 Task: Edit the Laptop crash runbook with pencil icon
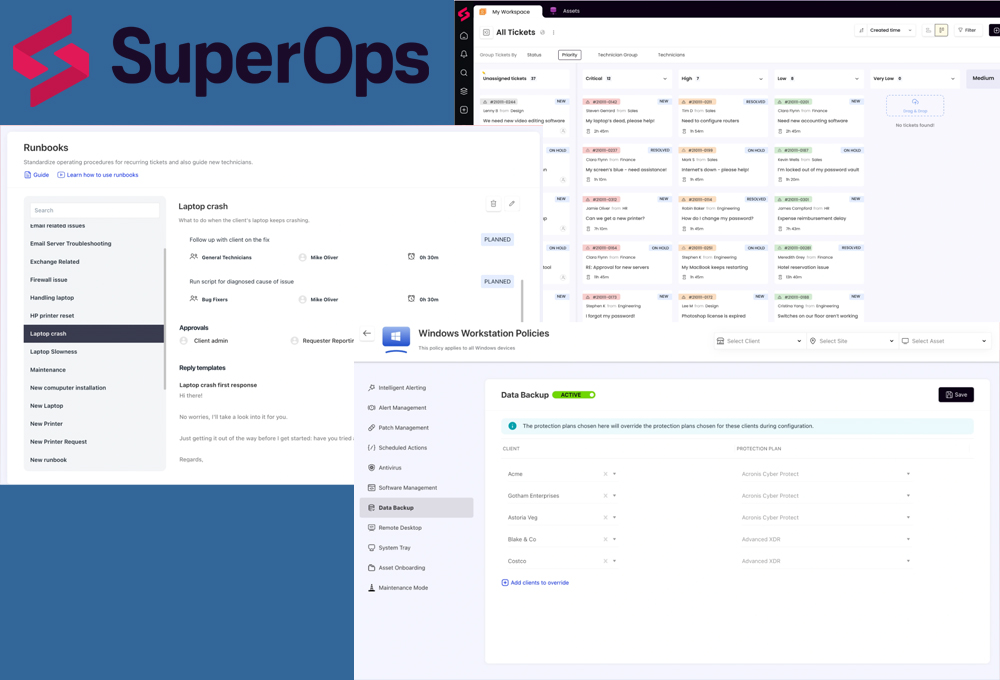(512, 204)
